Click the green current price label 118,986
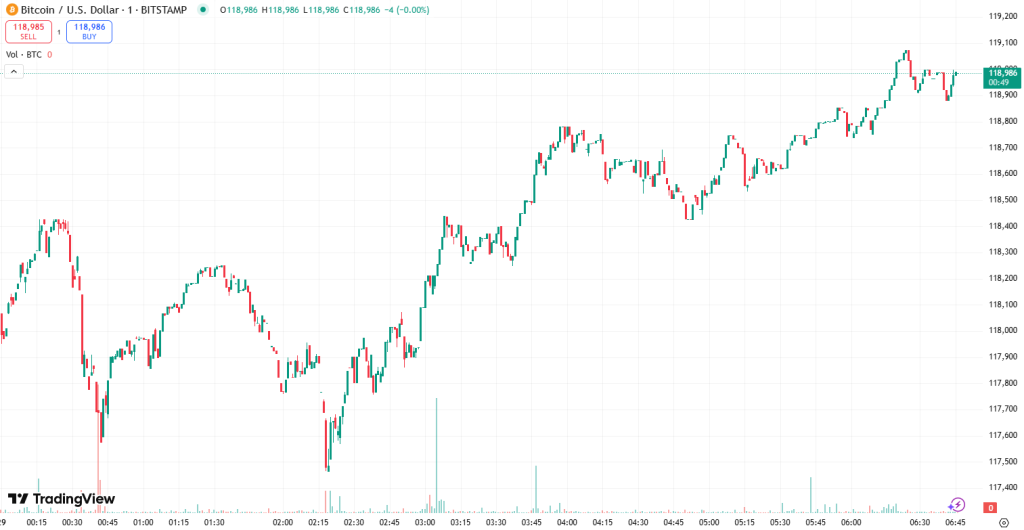 (x=1002, y=73)
